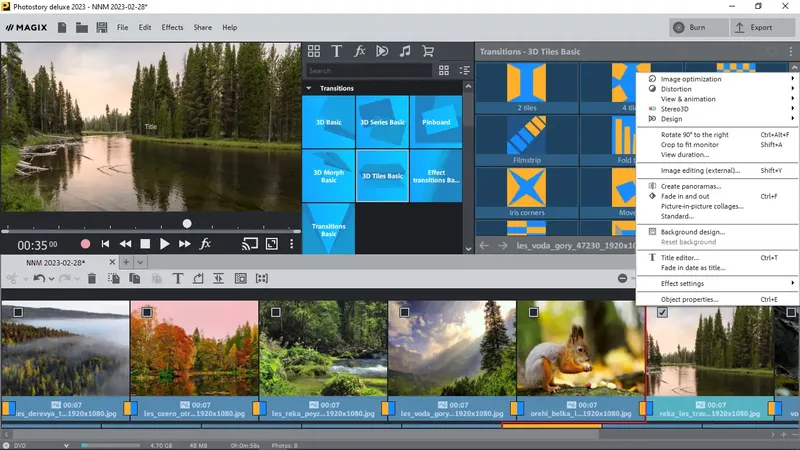Screen dimensions: 800x450
Task: Open the store shopping cart icon
Action: [428, 51]
